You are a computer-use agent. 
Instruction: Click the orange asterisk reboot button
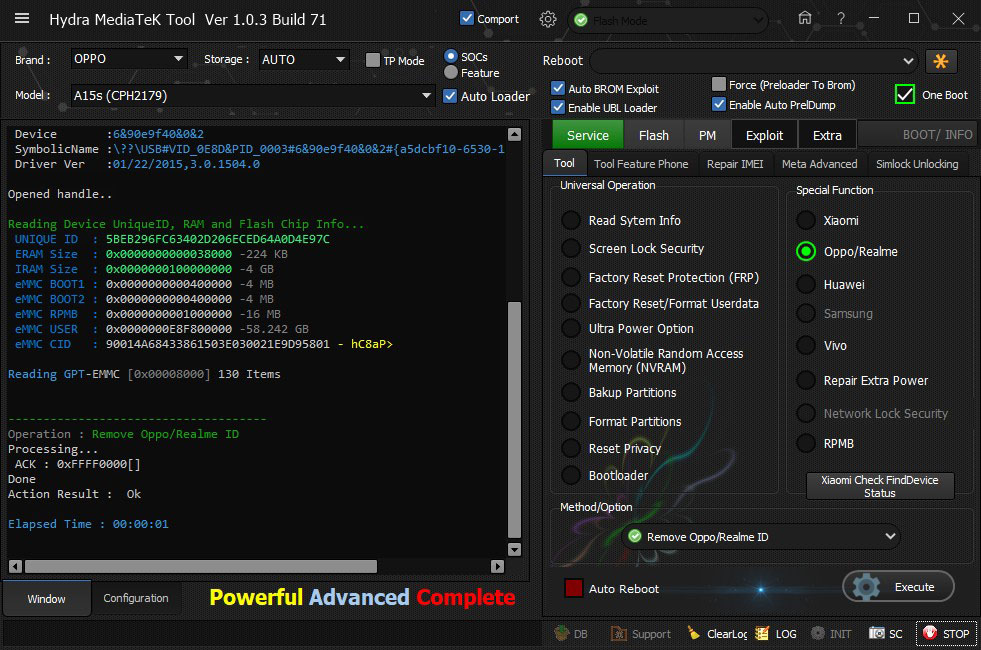[940, 61]
